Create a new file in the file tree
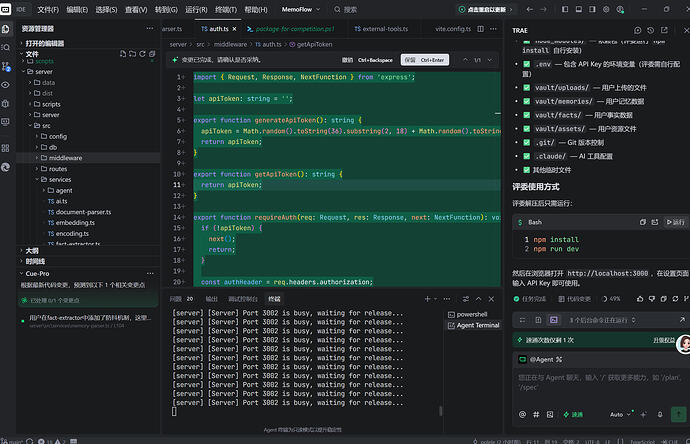This screenshot has width=690, height=444. (x=123, y=54)
